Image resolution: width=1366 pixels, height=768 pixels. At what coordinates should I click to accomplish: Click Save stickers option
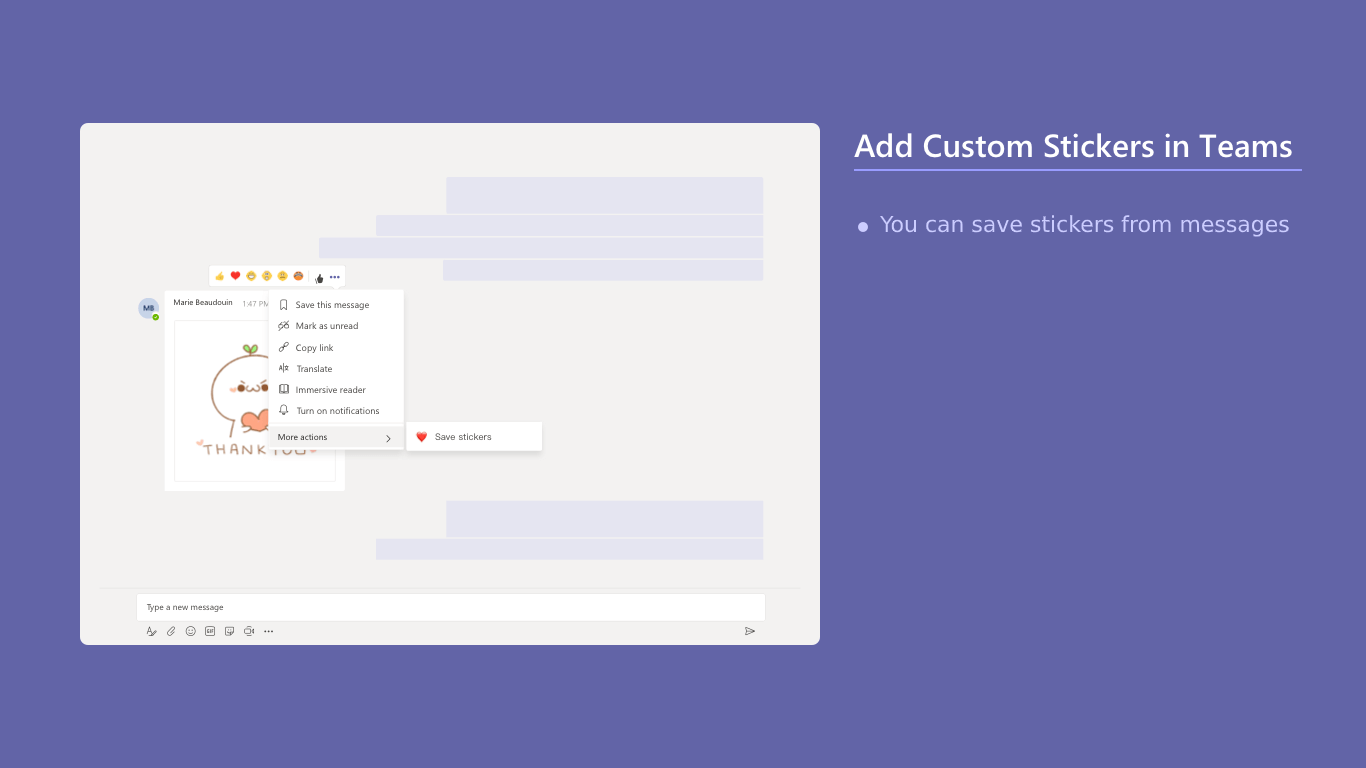(x=463, y=437)
